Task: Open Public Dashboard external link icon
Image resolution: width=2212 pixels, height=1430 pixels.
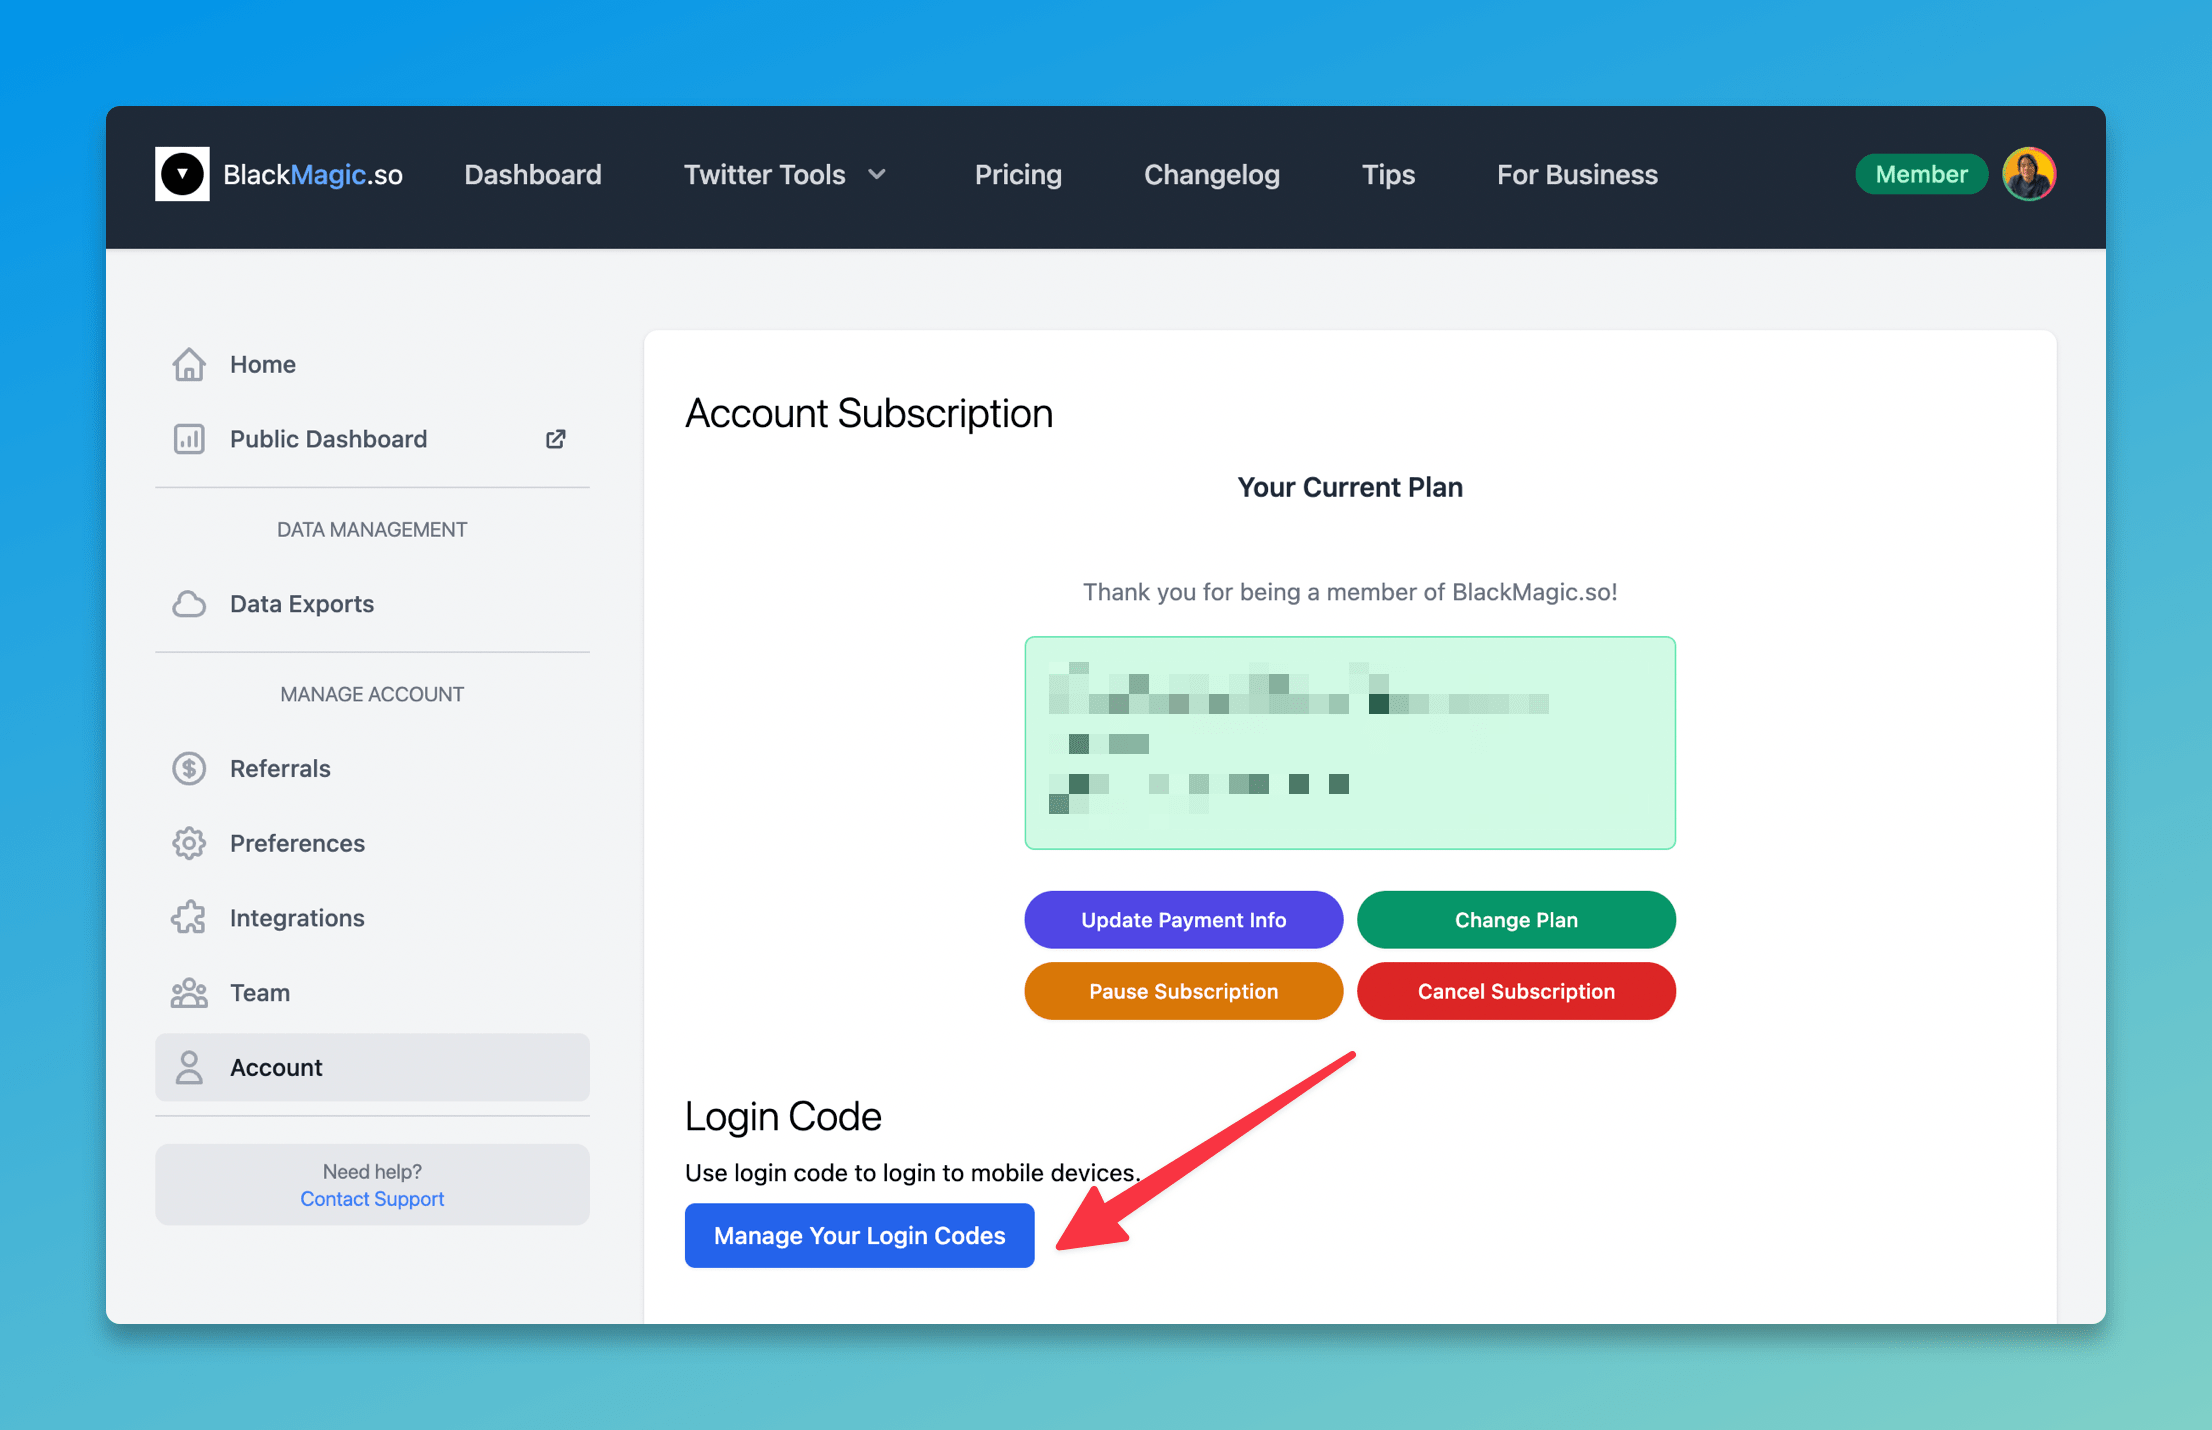Action: [556, 439]
